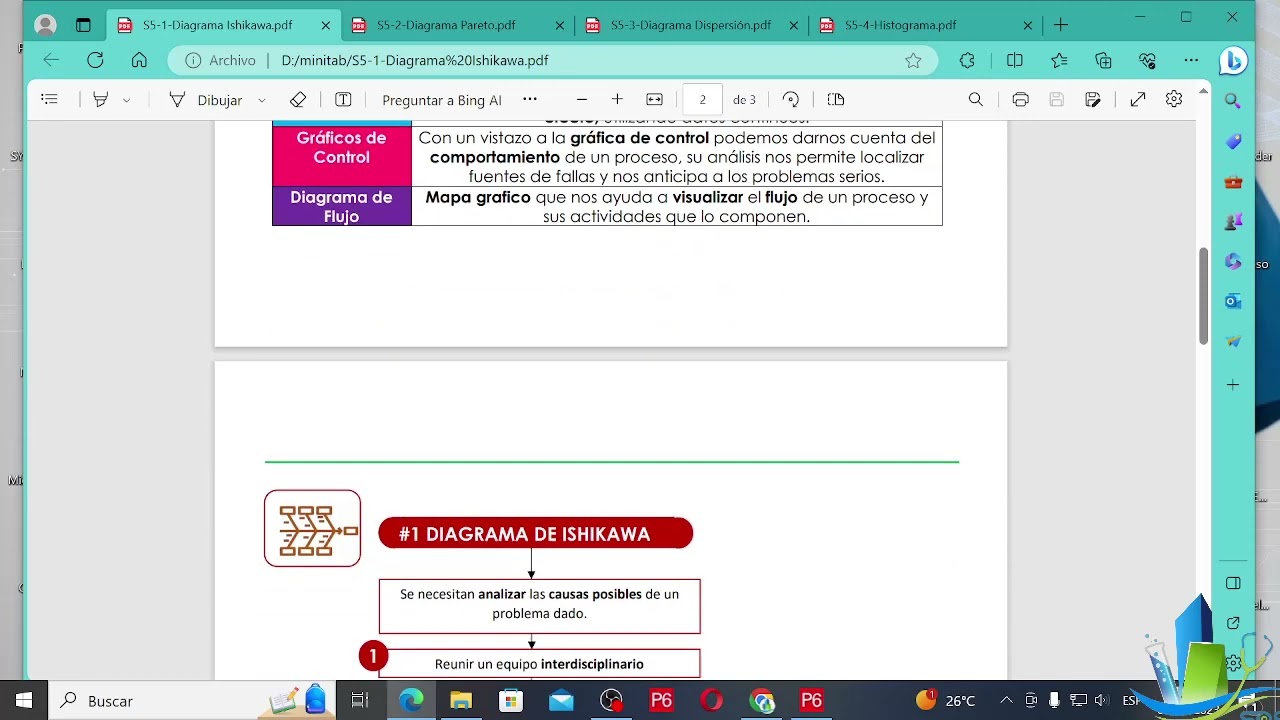Open the Favorites list
This screenshot has height=720, width=1280.
click(x=1059, y=60)
